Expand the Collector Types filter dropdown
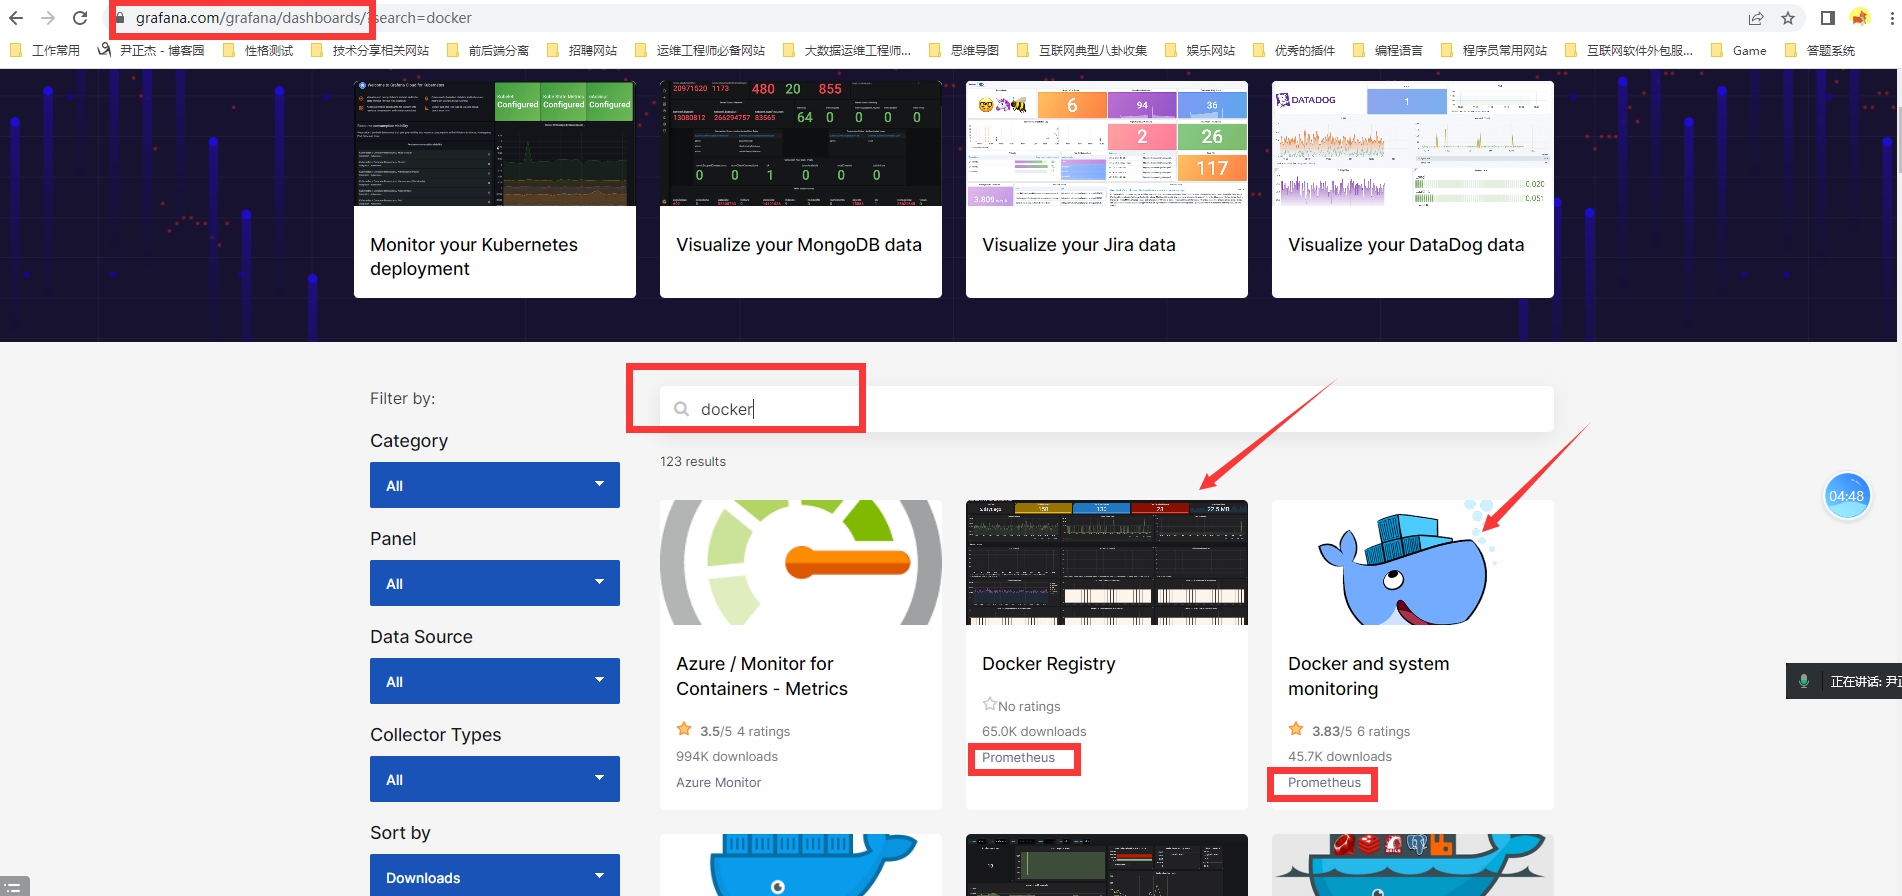The height and width of the screenshot is (896, 1902). click(x=495, y=779)
